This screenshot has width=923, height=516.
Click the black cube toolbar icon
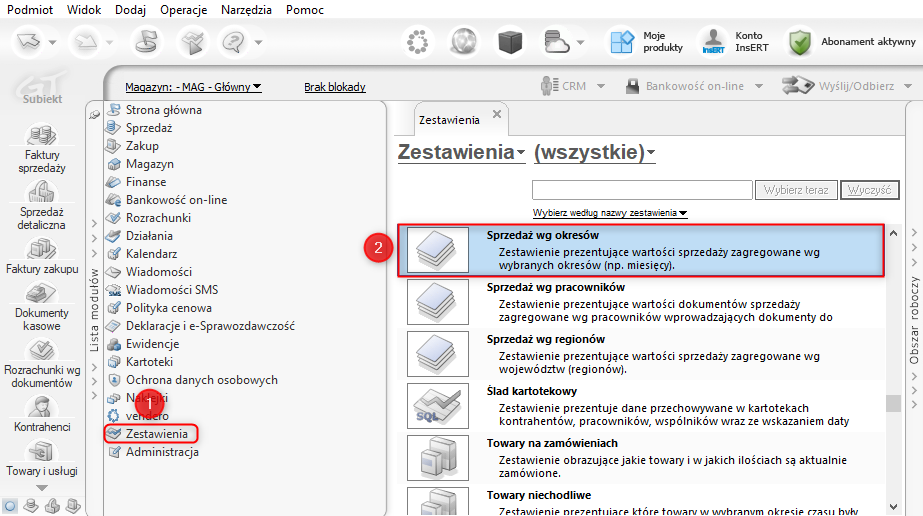[x=510, y=42]
